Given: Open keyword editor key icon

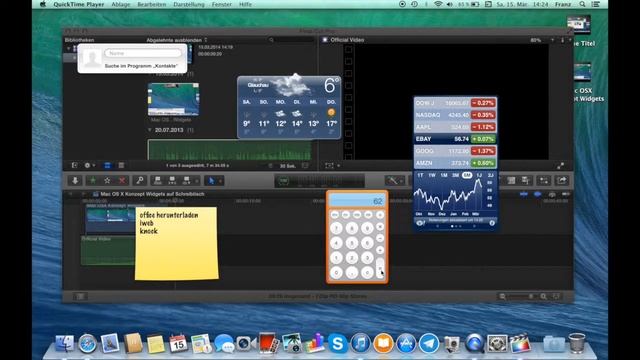Looking at the screenshot, I should click(140, 180).
